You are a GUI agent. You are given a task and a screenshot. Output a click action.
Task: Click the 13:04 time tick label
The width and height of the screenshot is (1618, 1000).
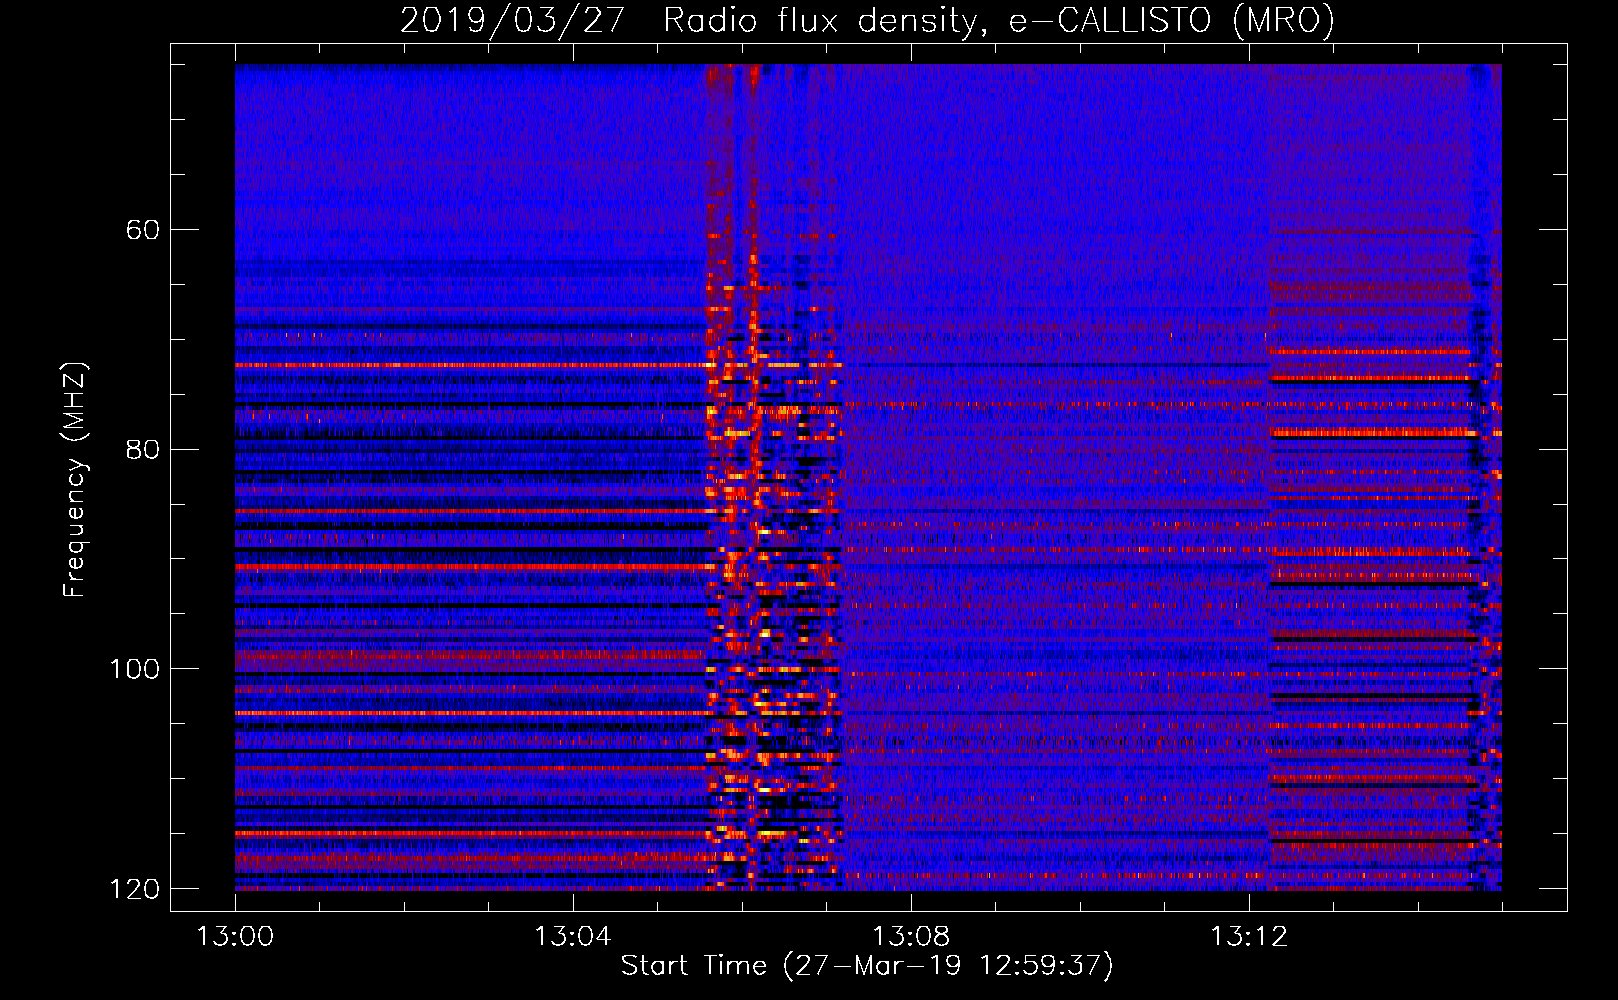click(572, 937)
